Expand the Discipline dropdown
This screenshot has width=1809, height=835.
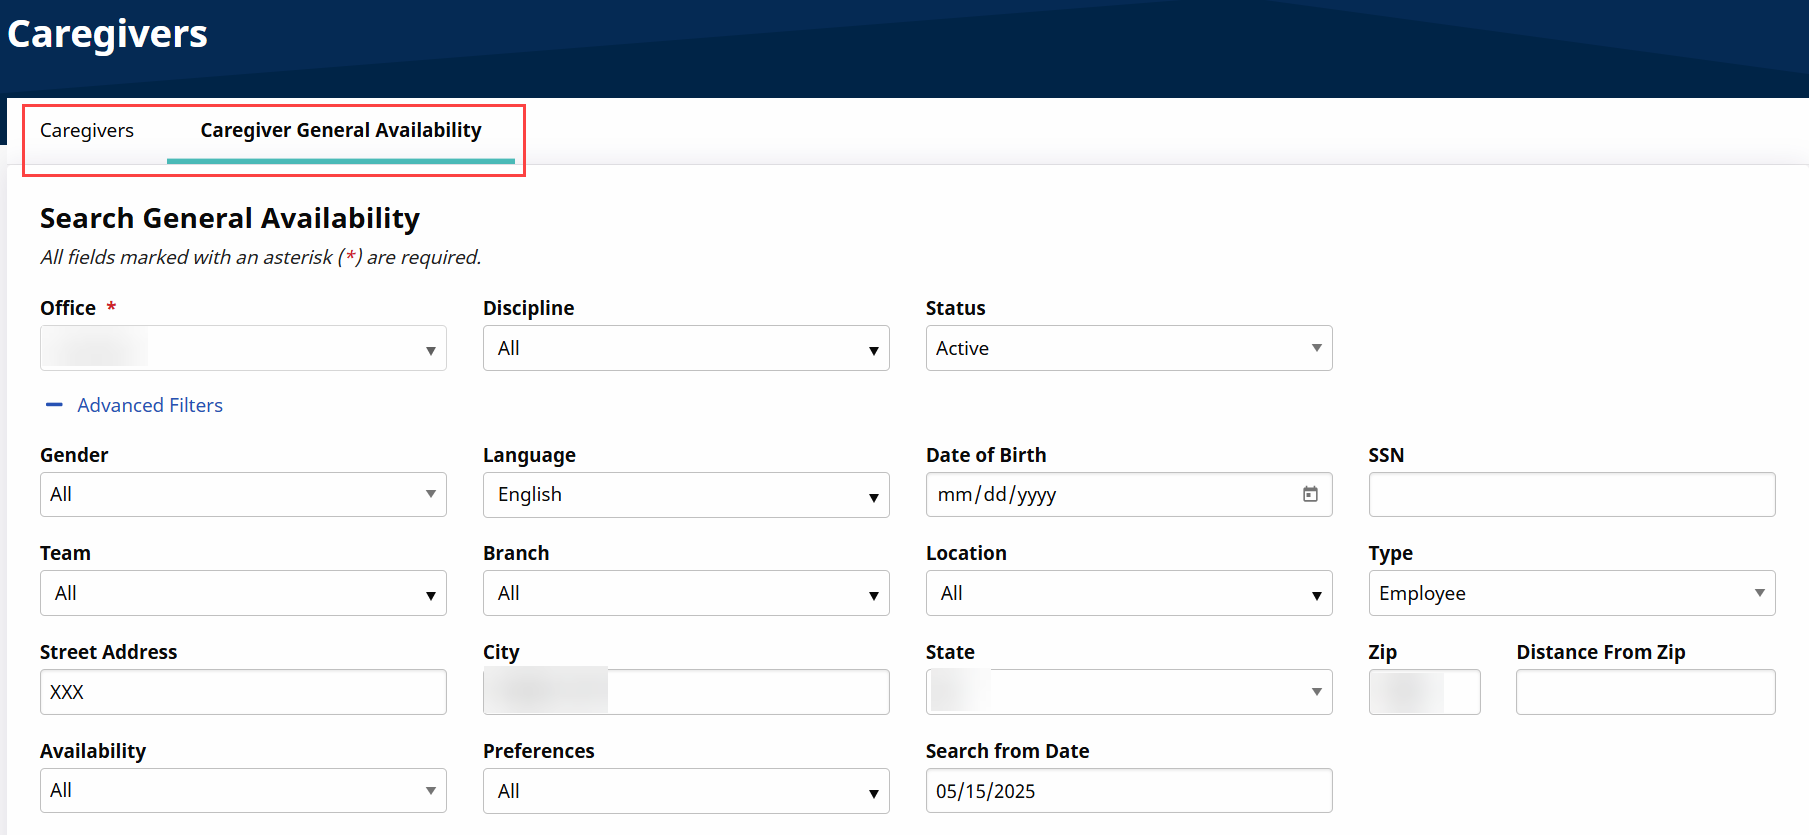pyautogui.click(x=686, y=348)
